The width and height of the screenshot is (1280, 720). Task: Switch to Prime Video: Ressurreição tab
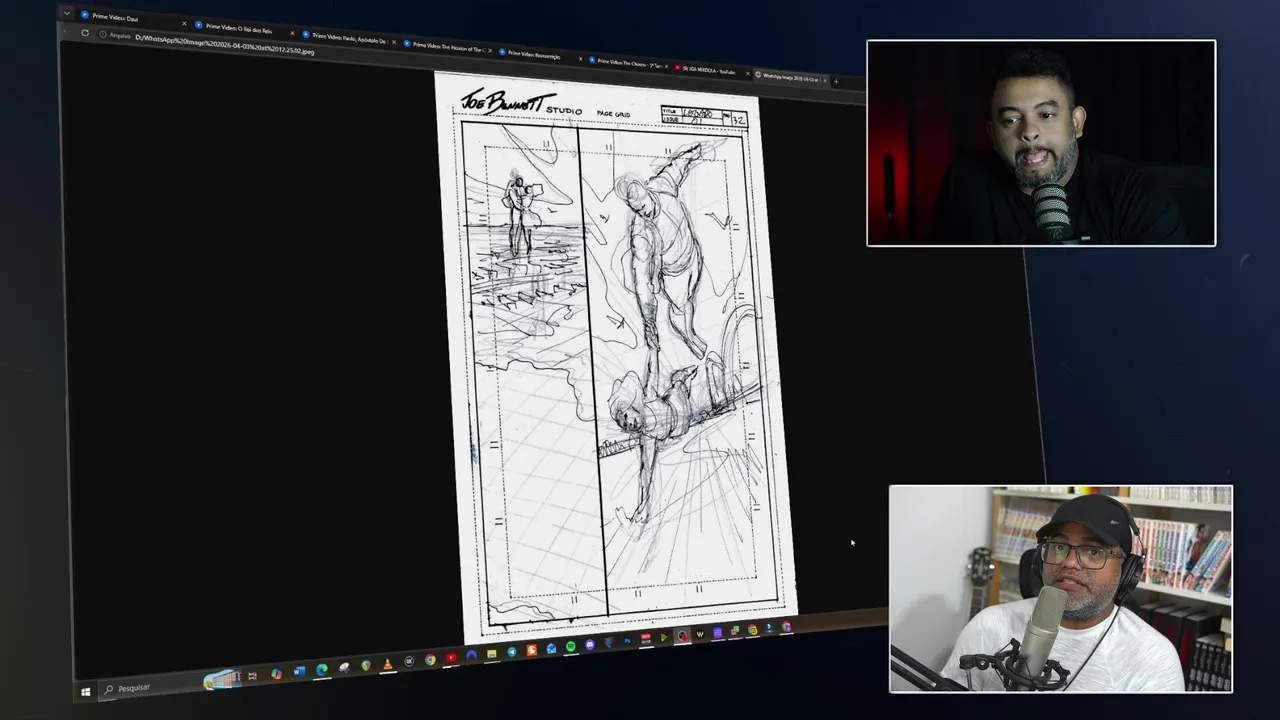540,55
